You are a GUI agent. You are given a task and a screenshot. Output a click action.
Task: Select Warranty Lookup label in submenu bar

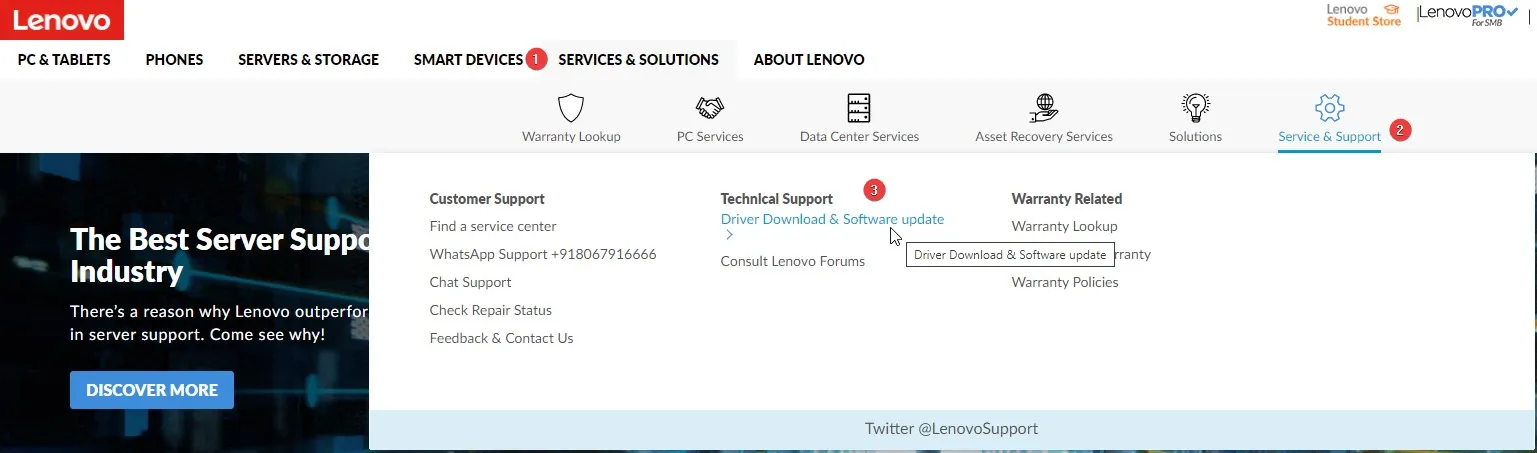tap(571, 136)
